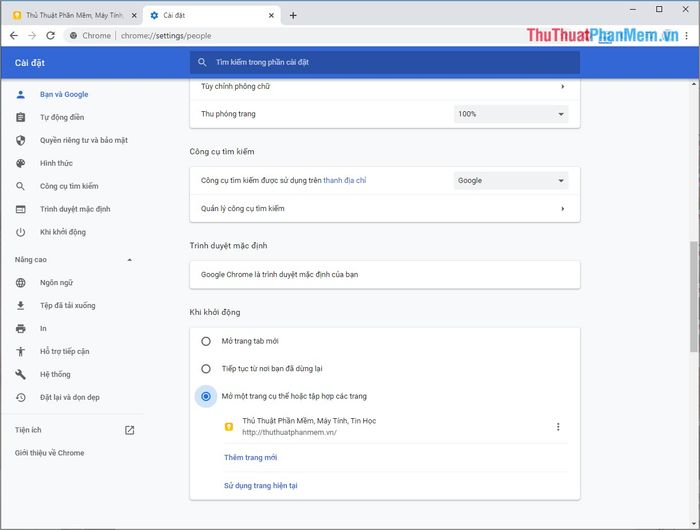Click text Google Chrome là trình duyệt mặc định
700x530 pixels.
point(279,275)
